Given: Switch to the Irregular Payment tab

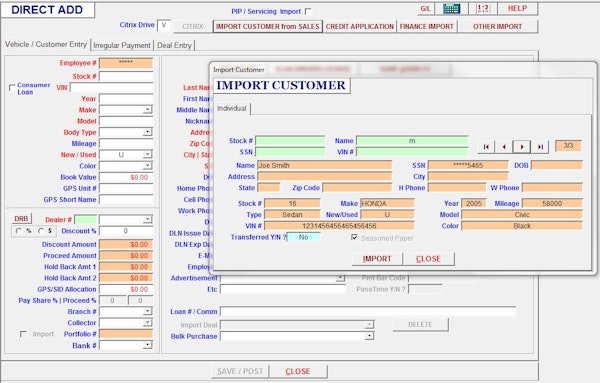Looking at the screenshot, I should click(122, 45).
